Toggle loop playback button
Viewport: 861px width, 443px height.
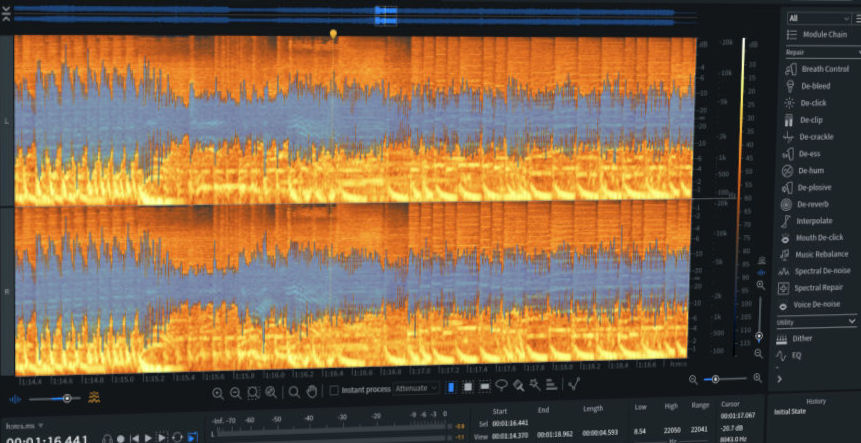[x=177, y=438]
